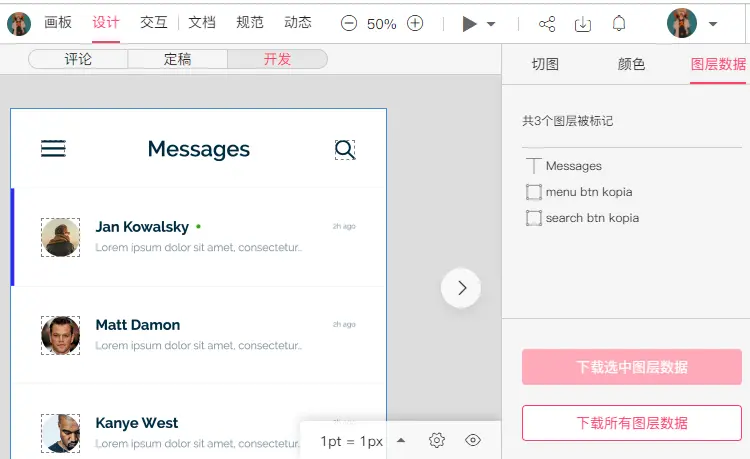Click the 2h ago timestamp on Jan Kowalsky row
750x459 pixels.
tap(344, 226)
